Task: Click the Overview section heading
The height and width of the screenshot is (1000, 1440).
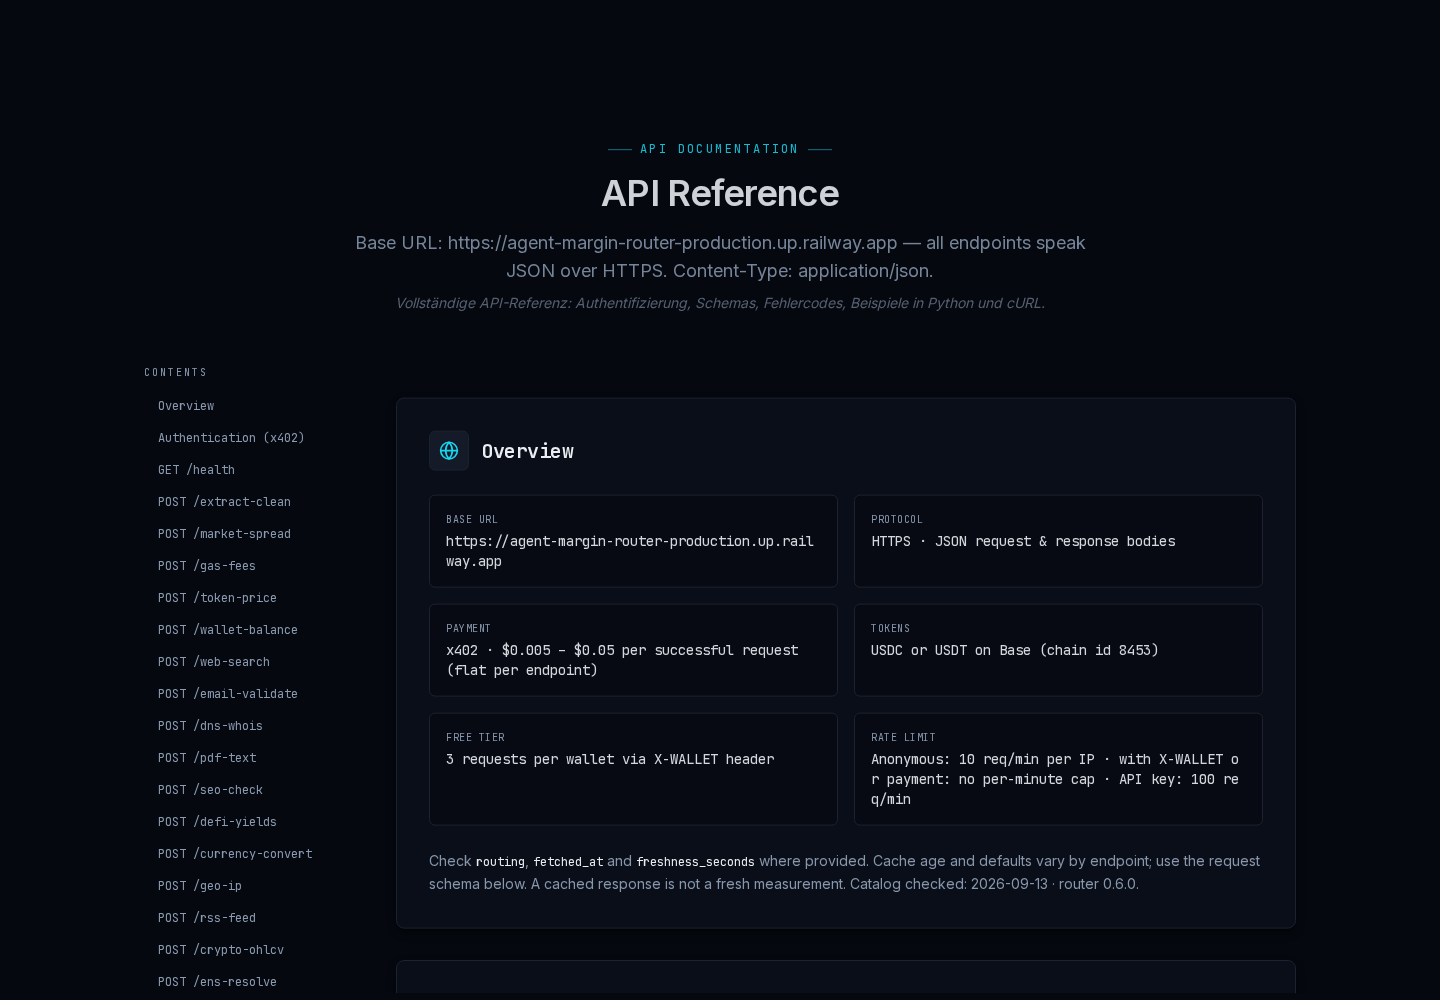Action: (x=528, y=451)
